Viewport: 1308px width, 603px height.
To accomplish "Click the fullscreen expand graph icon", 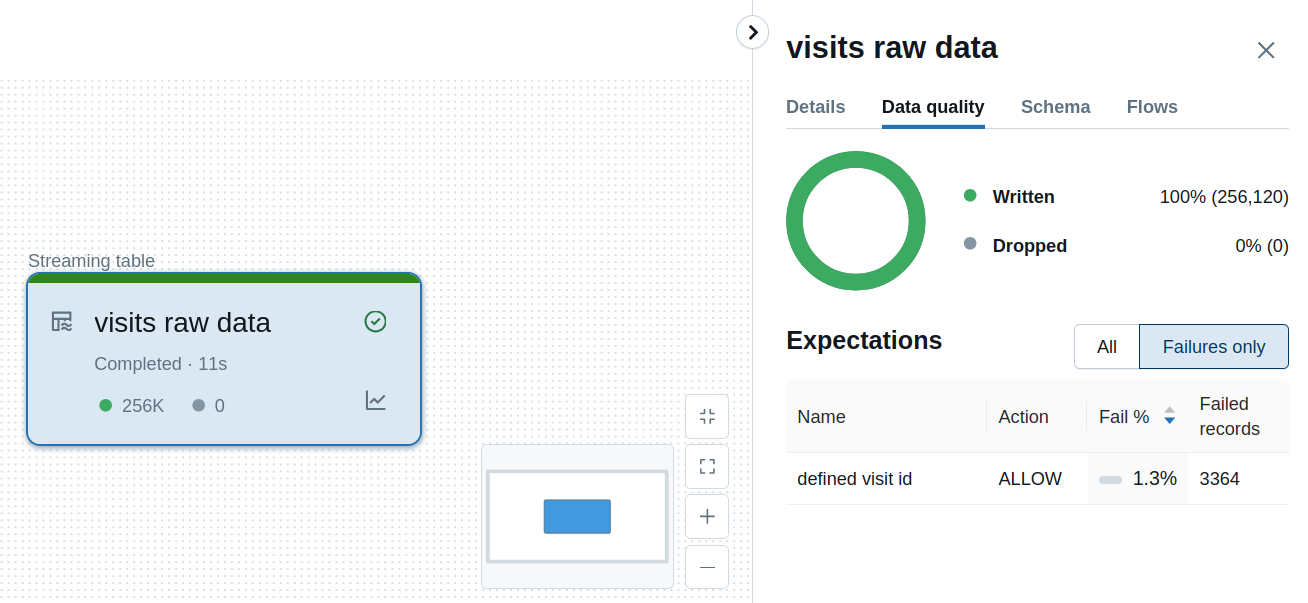I will click(x=707, y=467).
